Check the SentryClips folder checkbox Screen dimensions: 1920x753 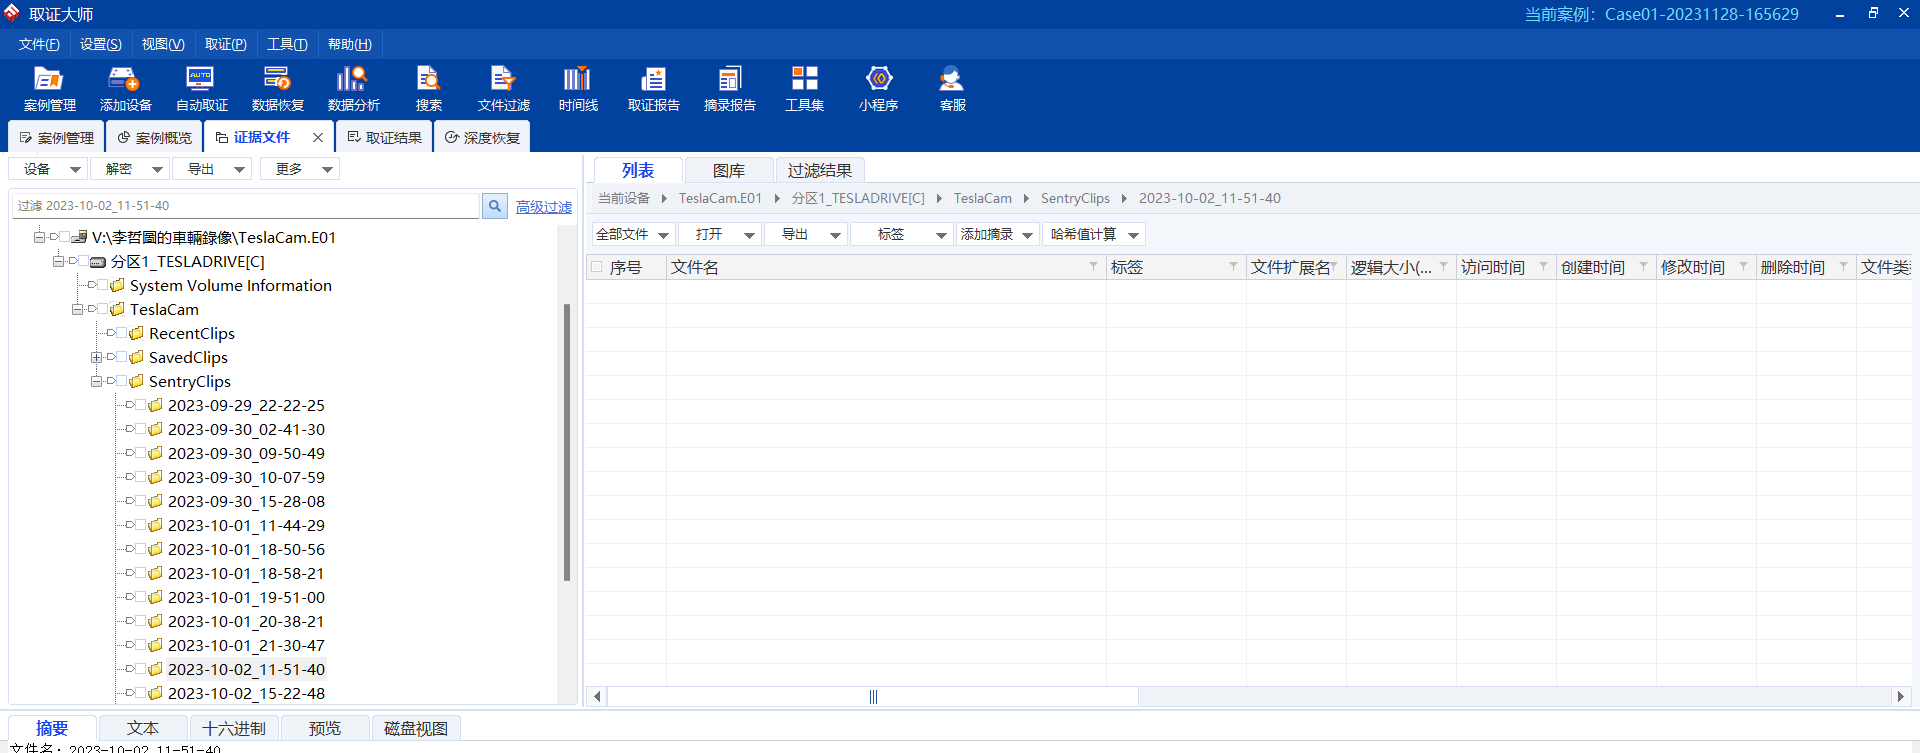[x=121, y=381]
